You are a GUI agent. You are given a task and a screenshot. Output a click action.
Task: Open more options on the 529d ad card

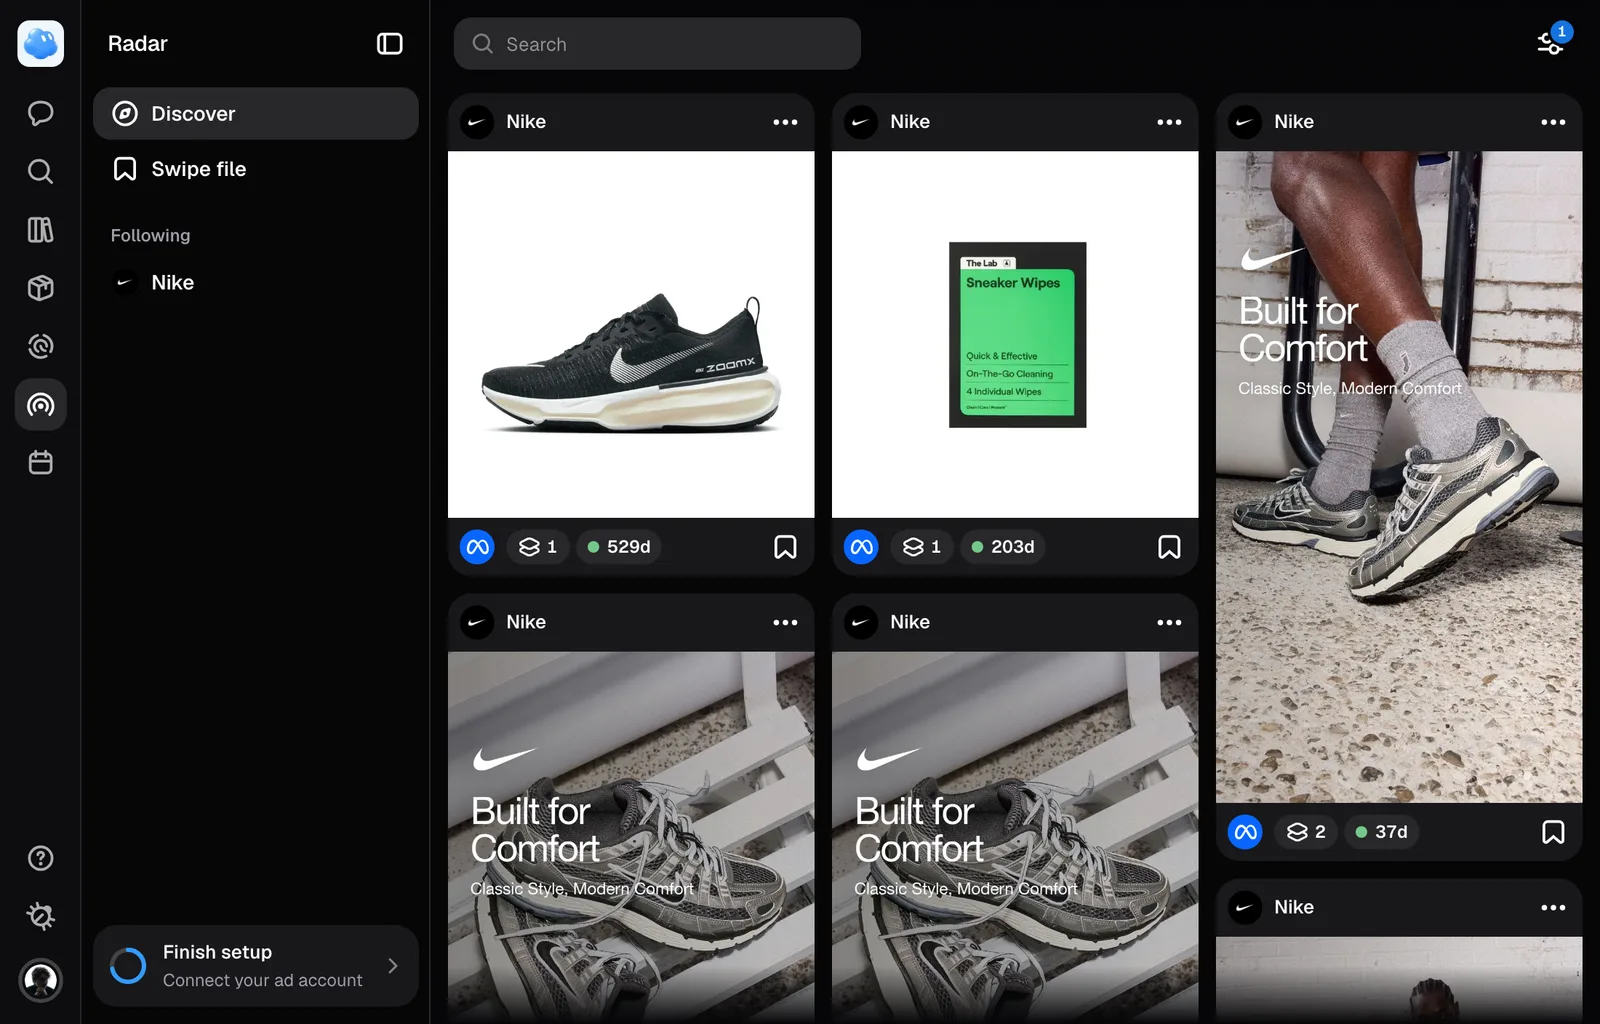785,122
